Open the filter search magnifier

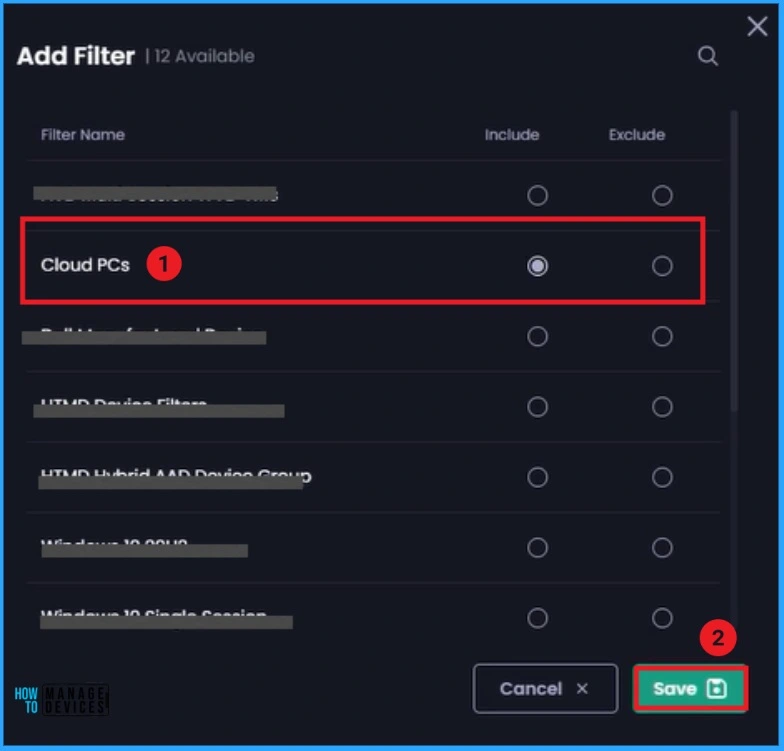708,56
